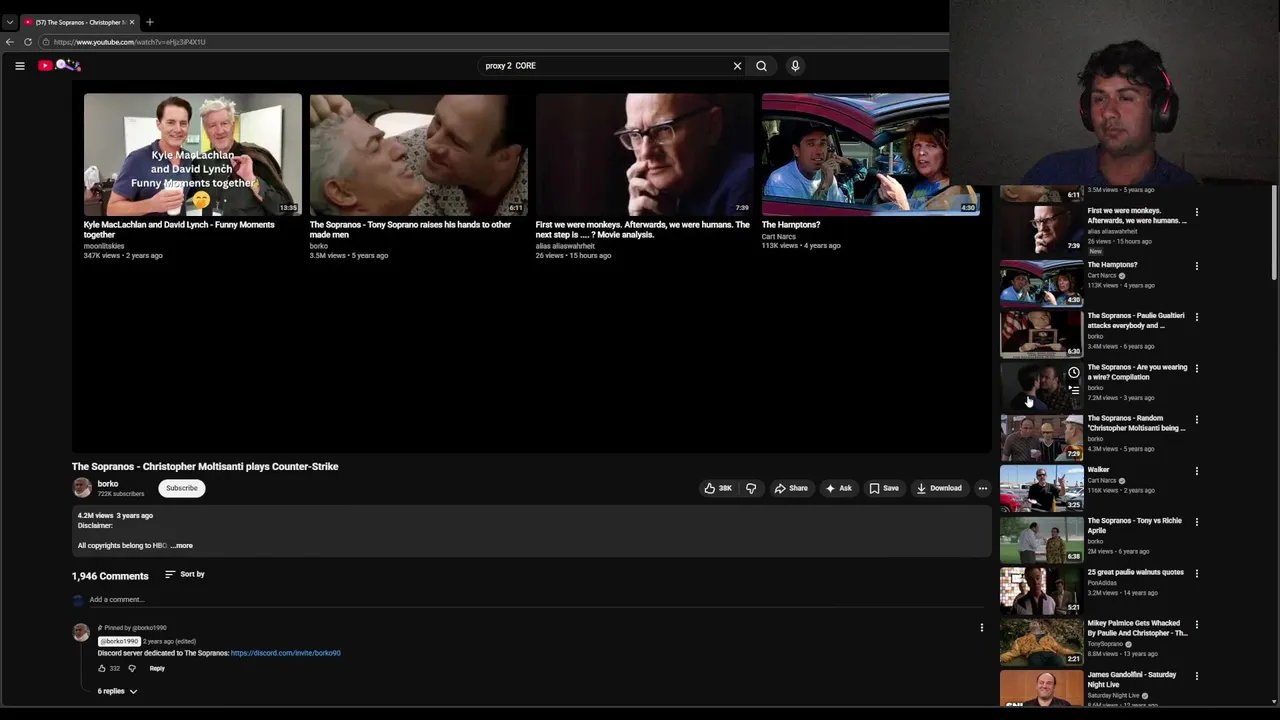Open options for 25 great paulie walnuts quotes
Viewport: 1280px width, 720px height.
pos(1197,574)
